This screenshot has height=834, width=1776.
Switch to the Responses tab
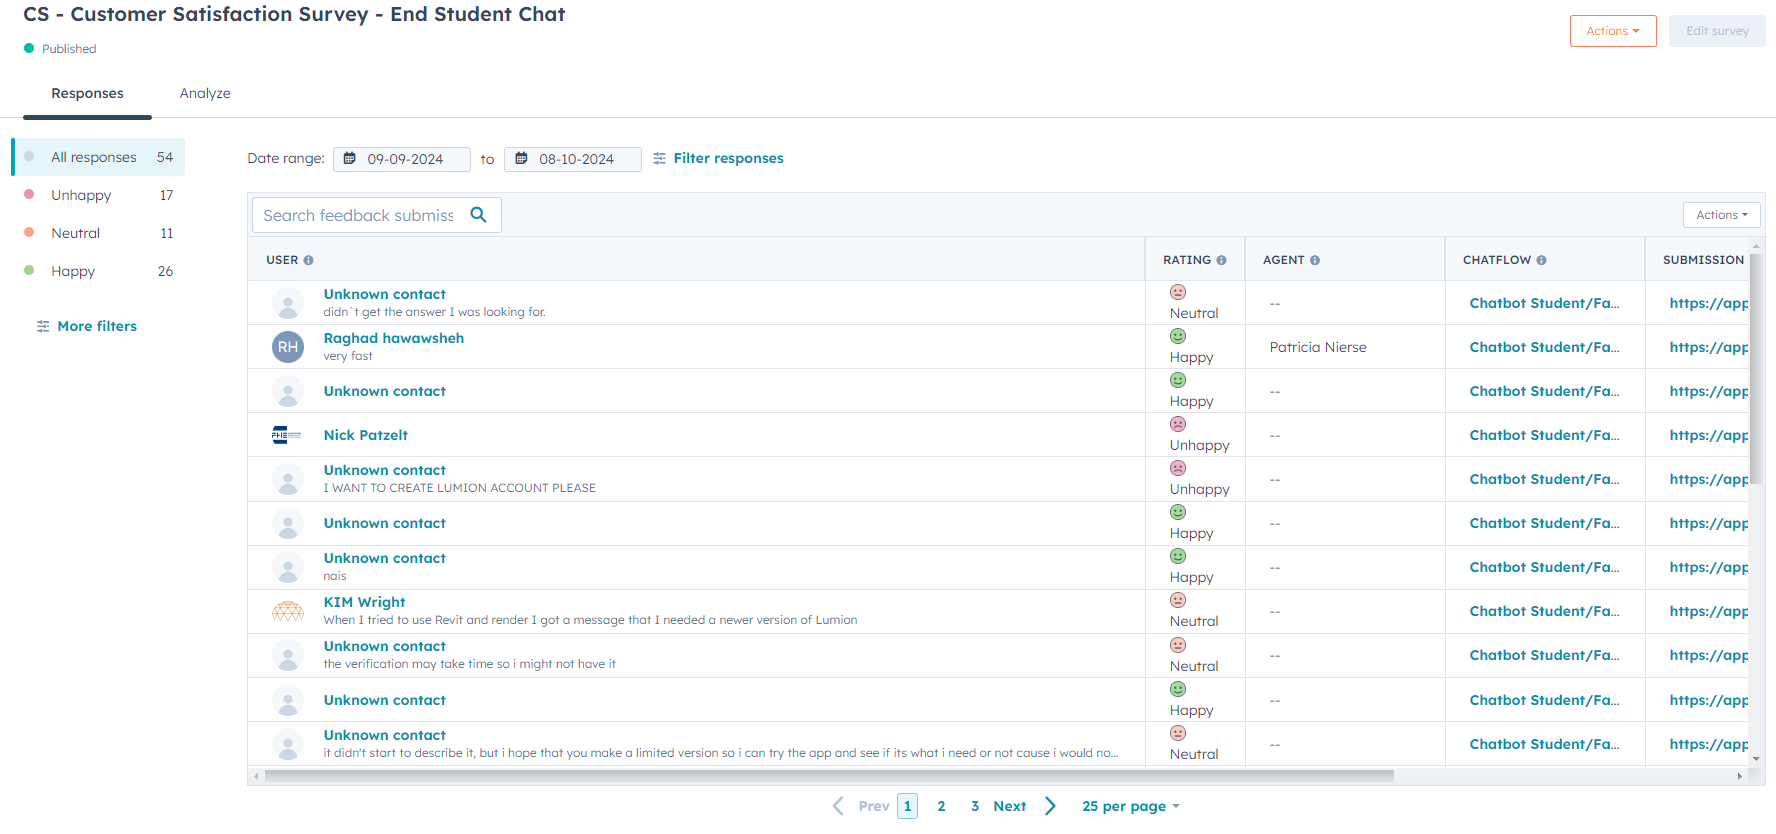pos(88,93)
